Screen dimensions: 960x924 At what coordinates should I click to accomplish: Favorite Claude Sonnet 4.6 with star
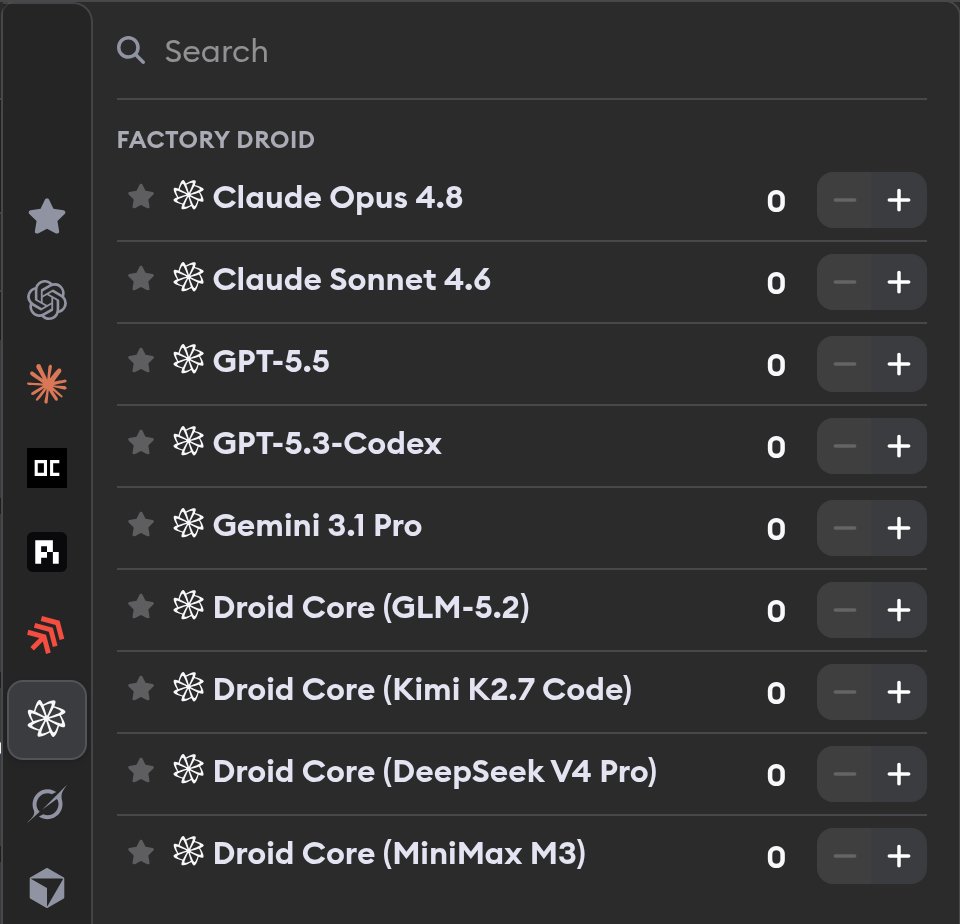pyautogui.click(x=141, y=279)
